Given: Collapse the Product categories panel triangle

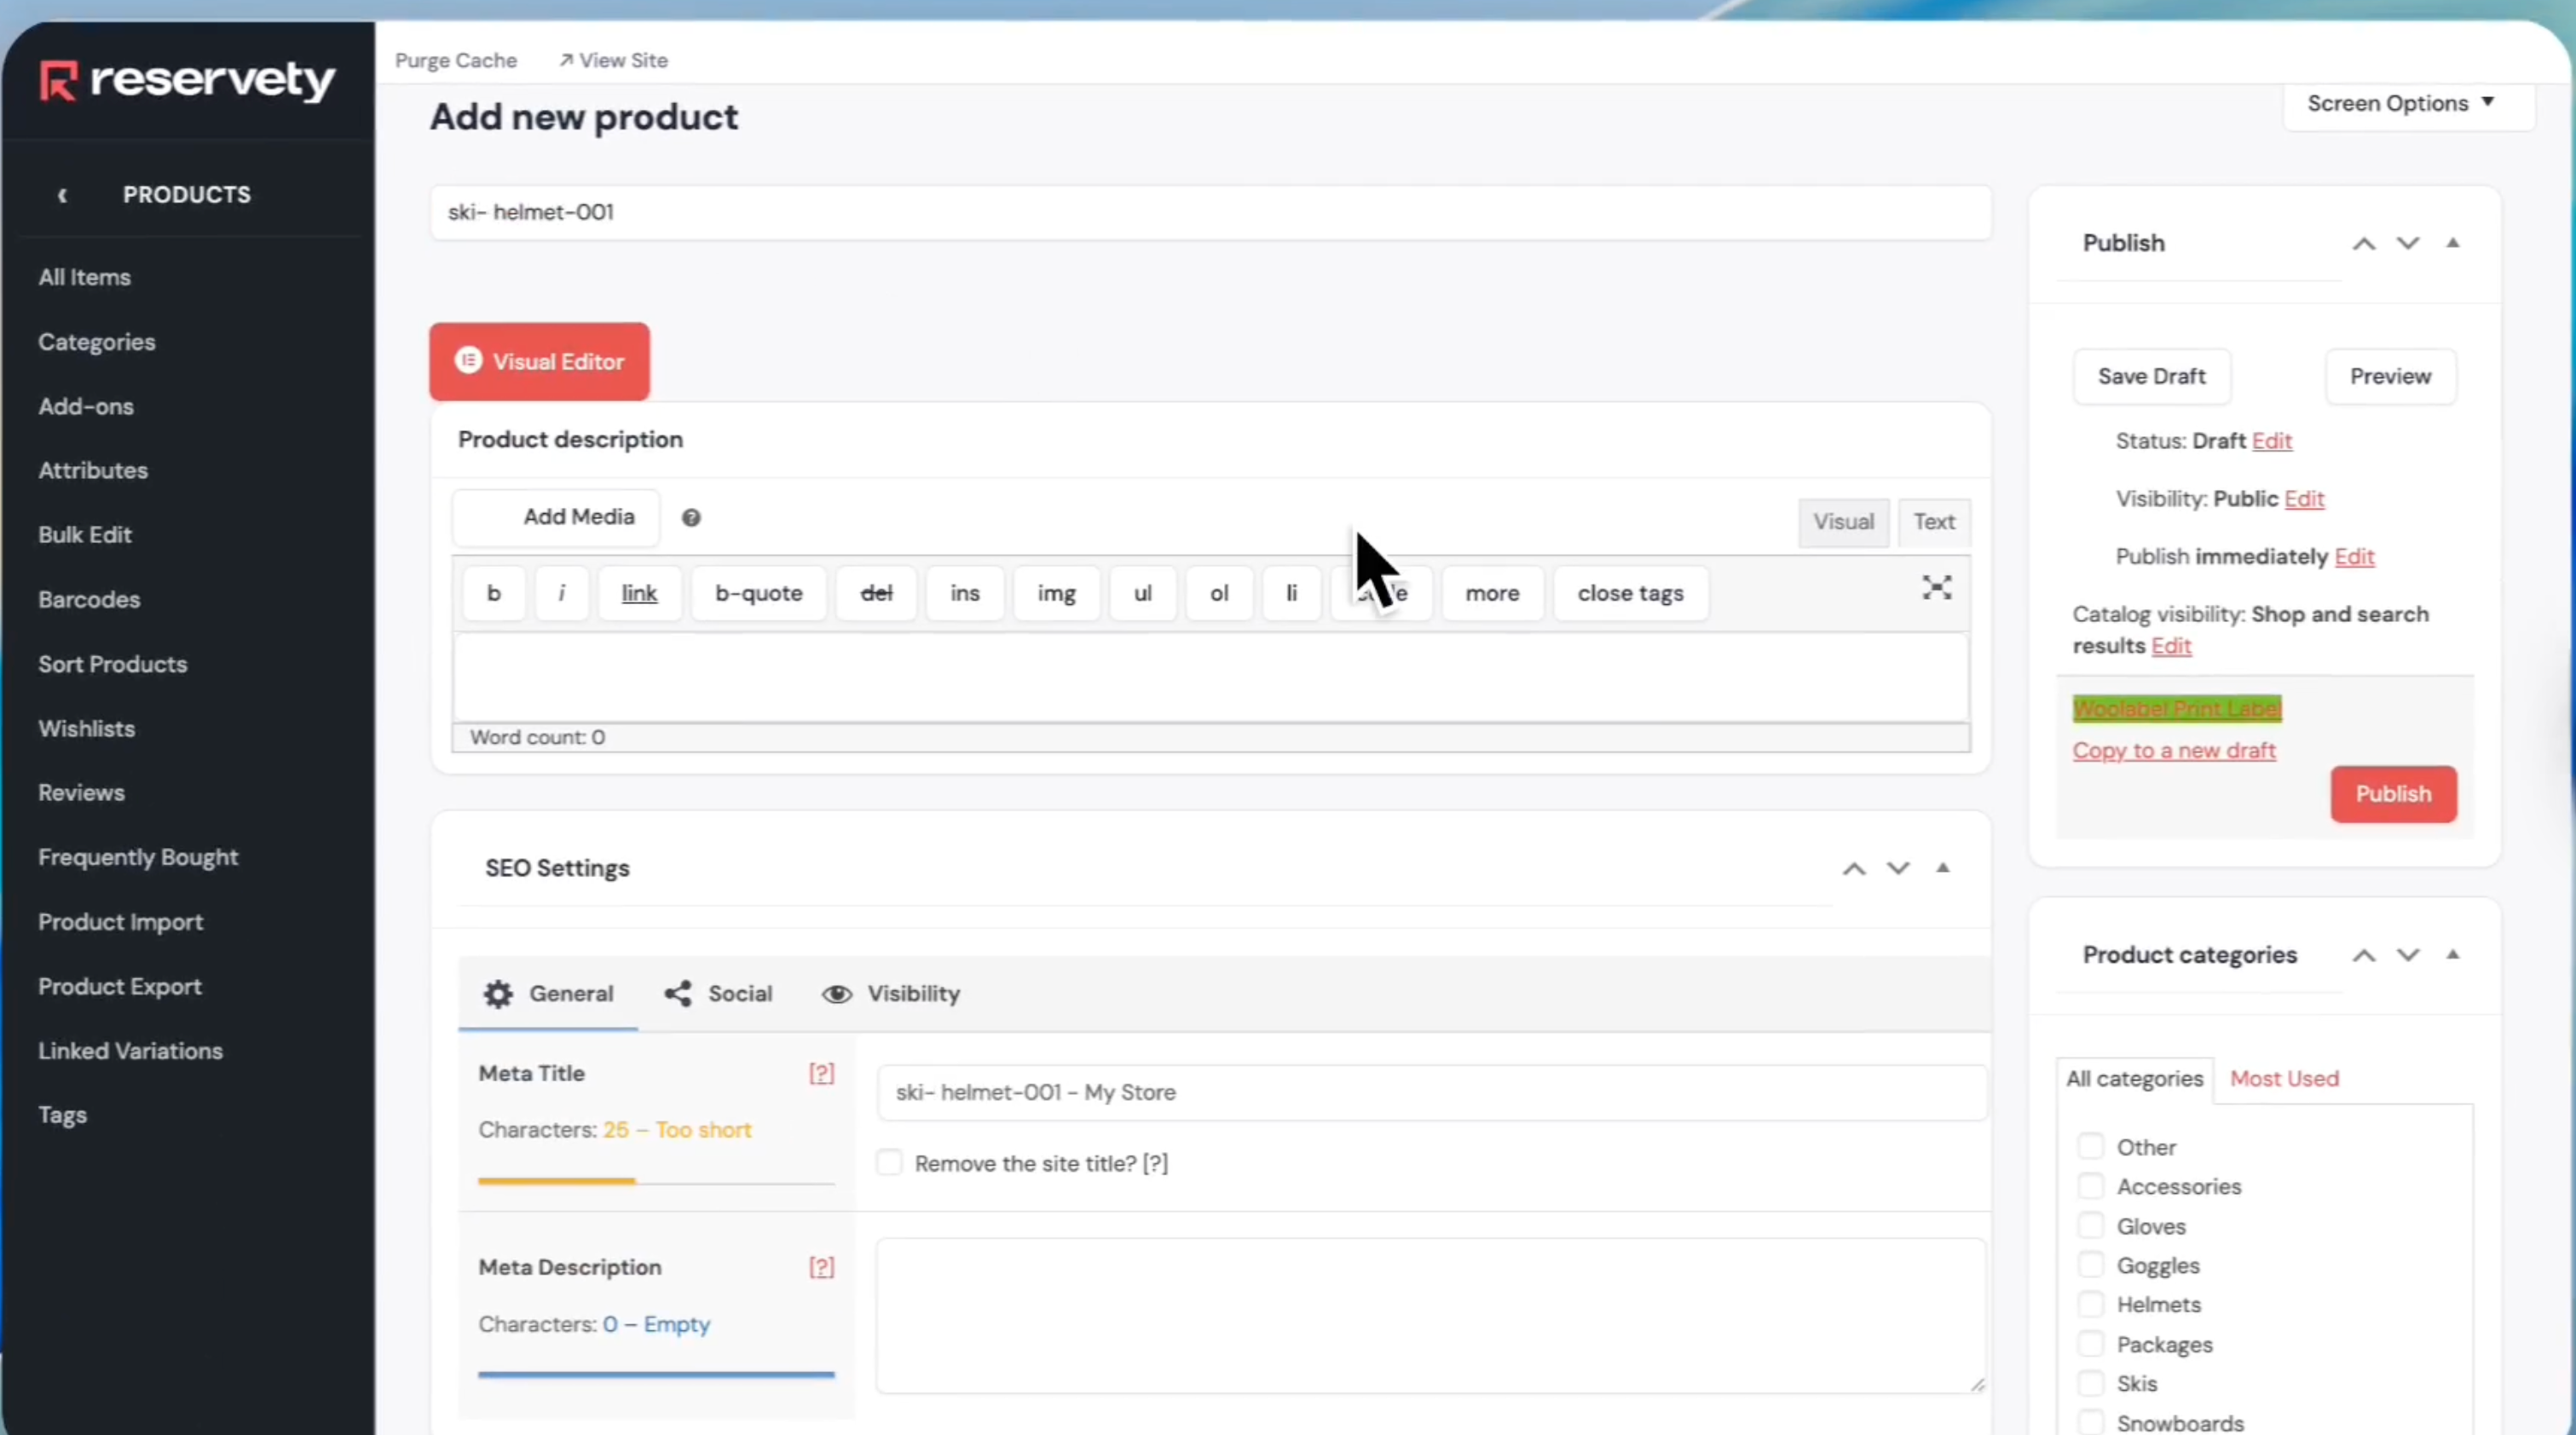Looking at the screenshot, I should (x=2452, y=955).
